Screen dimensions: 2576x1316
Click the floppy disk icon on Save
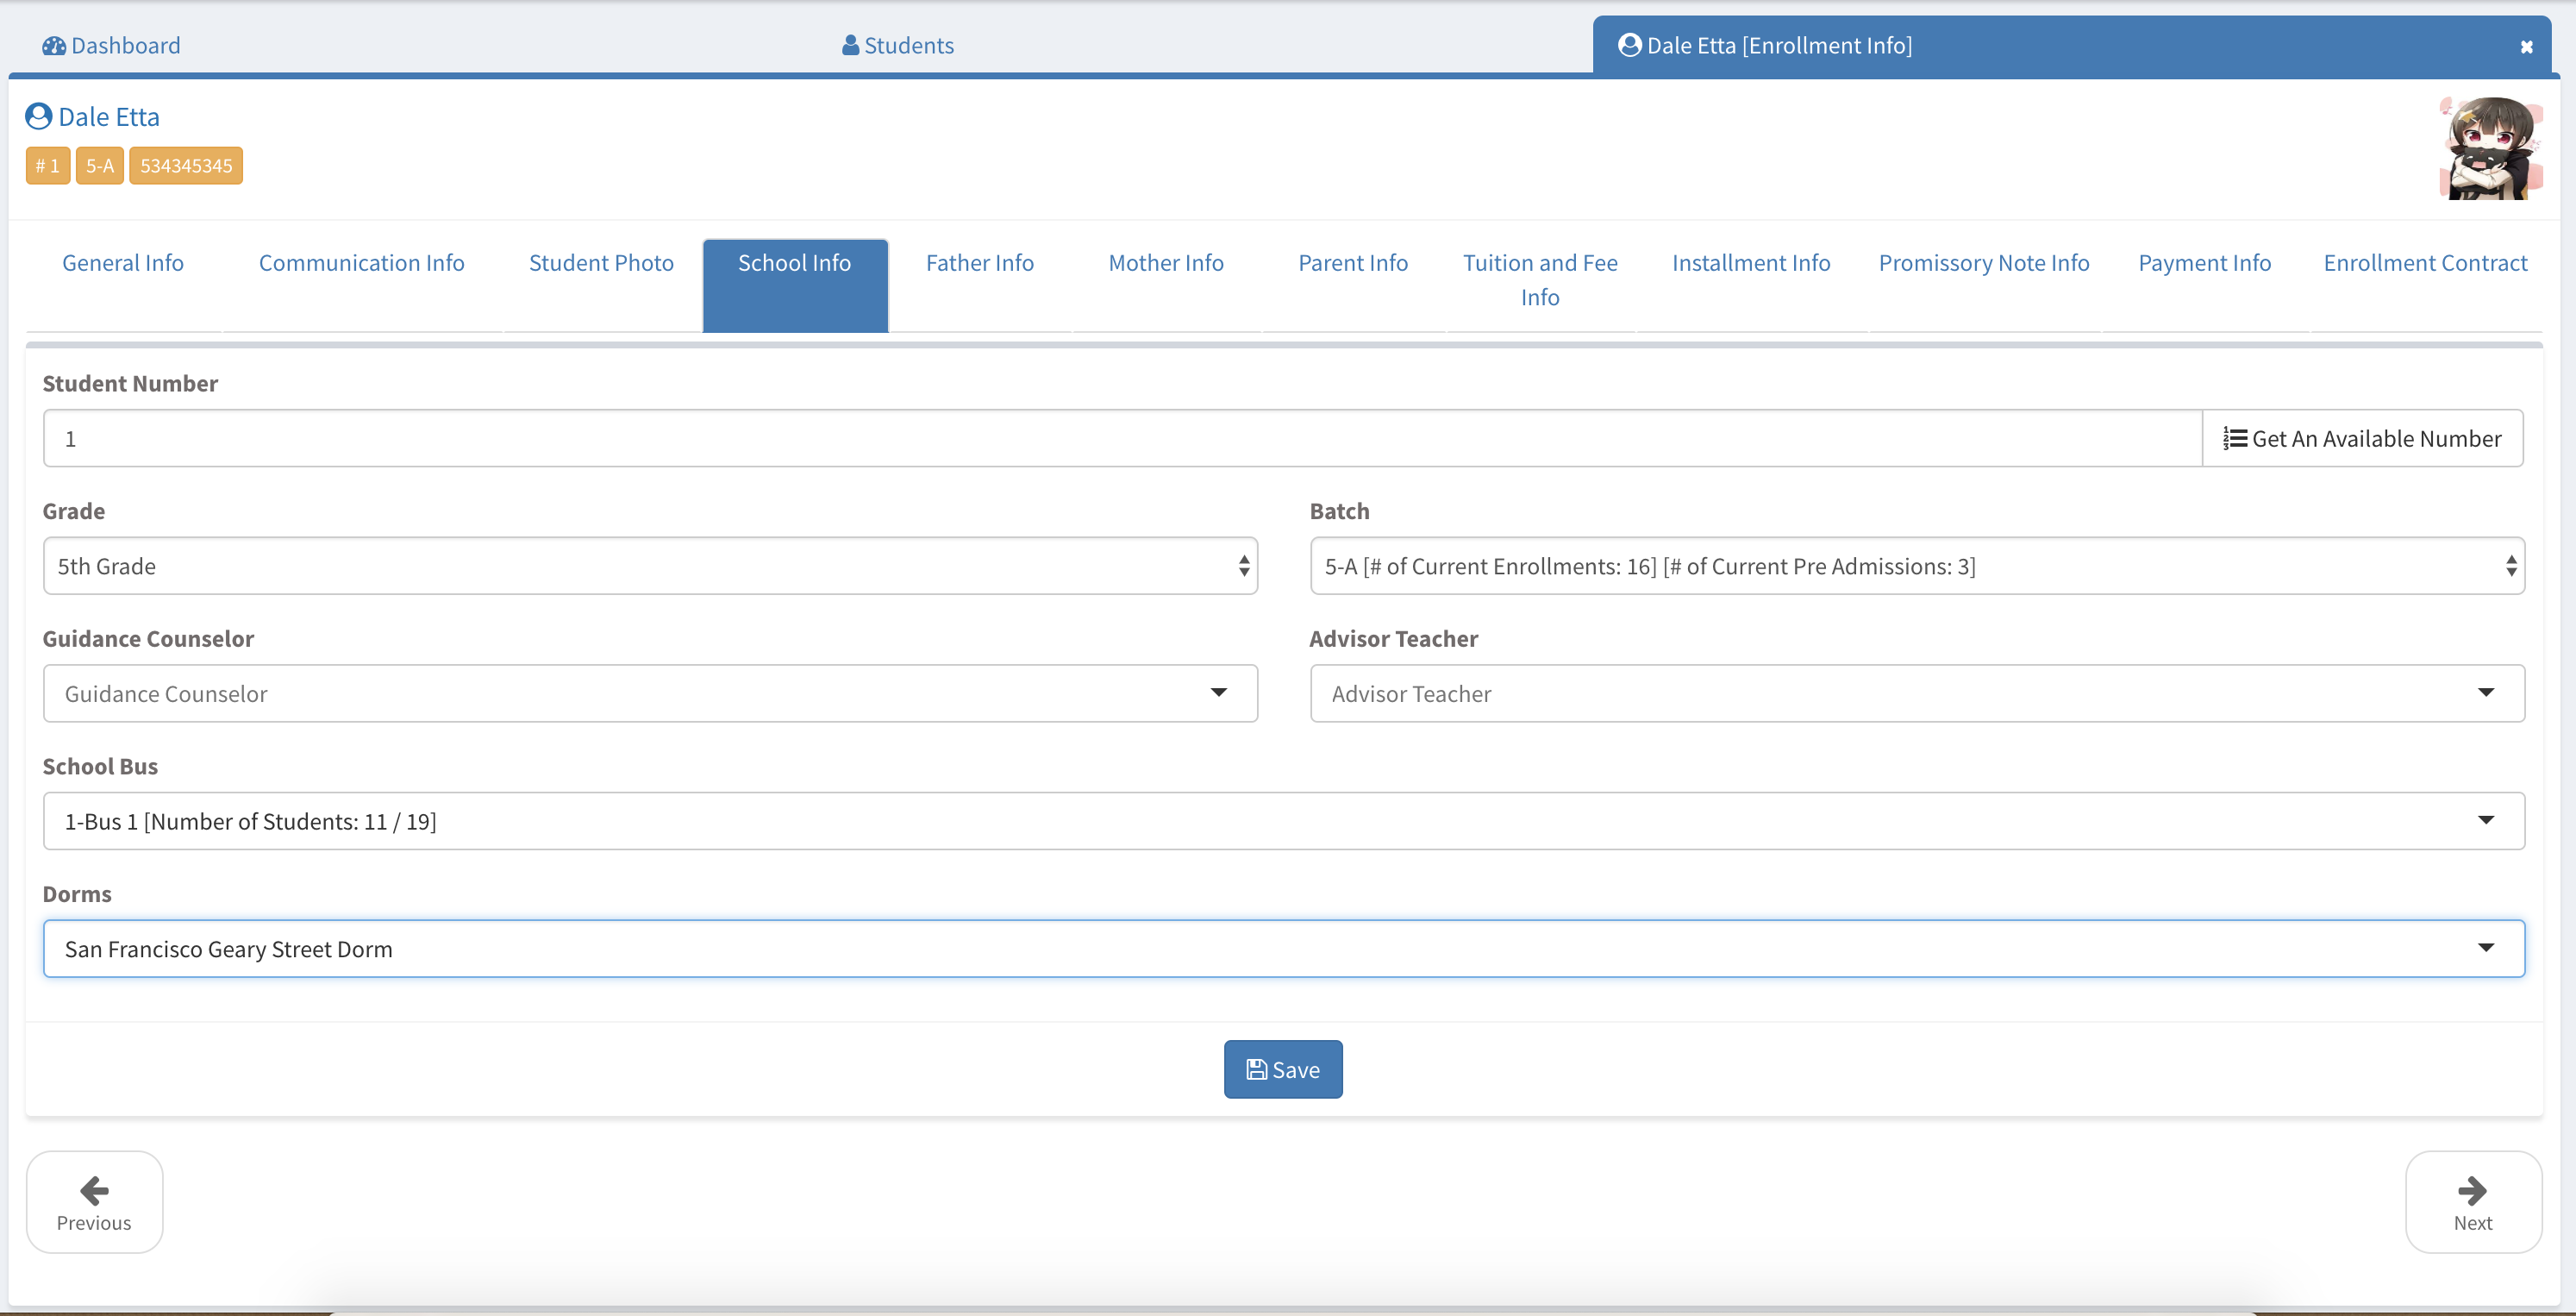point(1256,1069)
